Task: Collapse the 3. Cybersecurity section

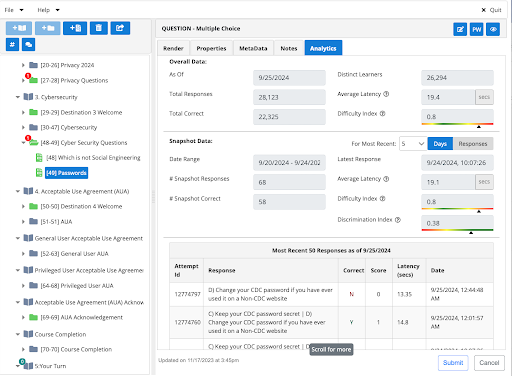Action: coord(18,97)
